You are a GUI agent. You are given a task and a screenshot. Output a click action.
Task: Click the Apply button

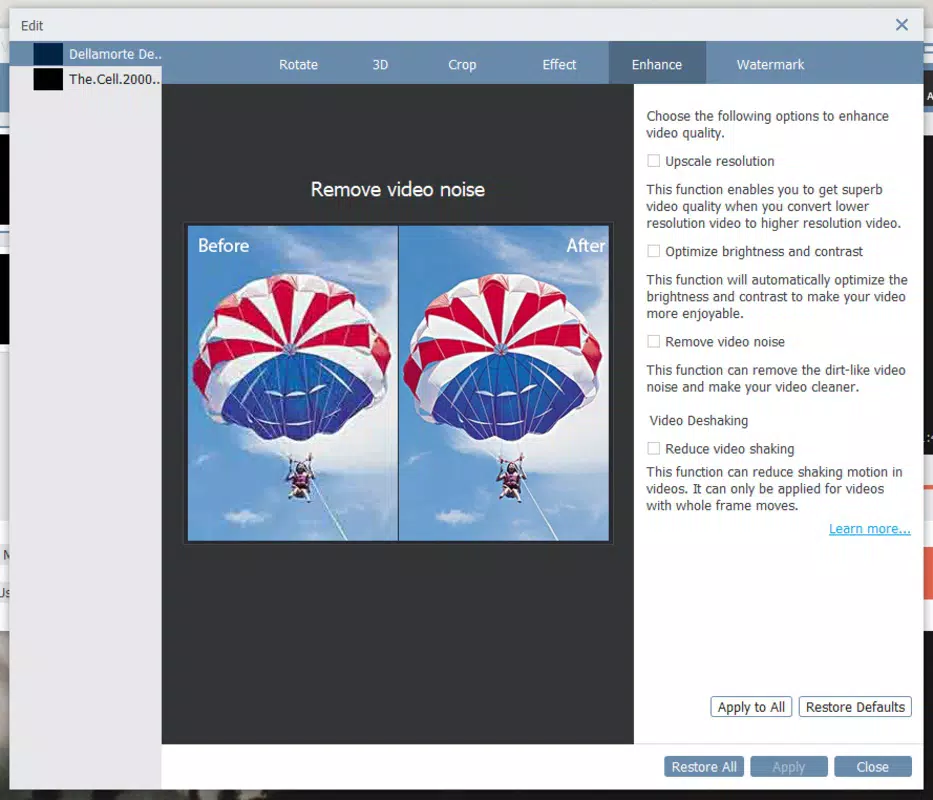coord(788,767)
